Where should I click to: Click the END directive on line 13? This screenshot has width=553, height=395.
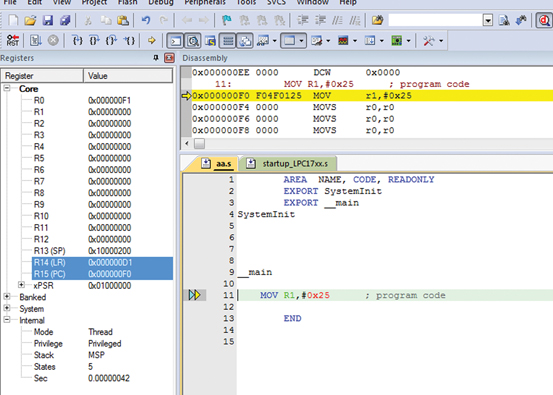point(292,318)
